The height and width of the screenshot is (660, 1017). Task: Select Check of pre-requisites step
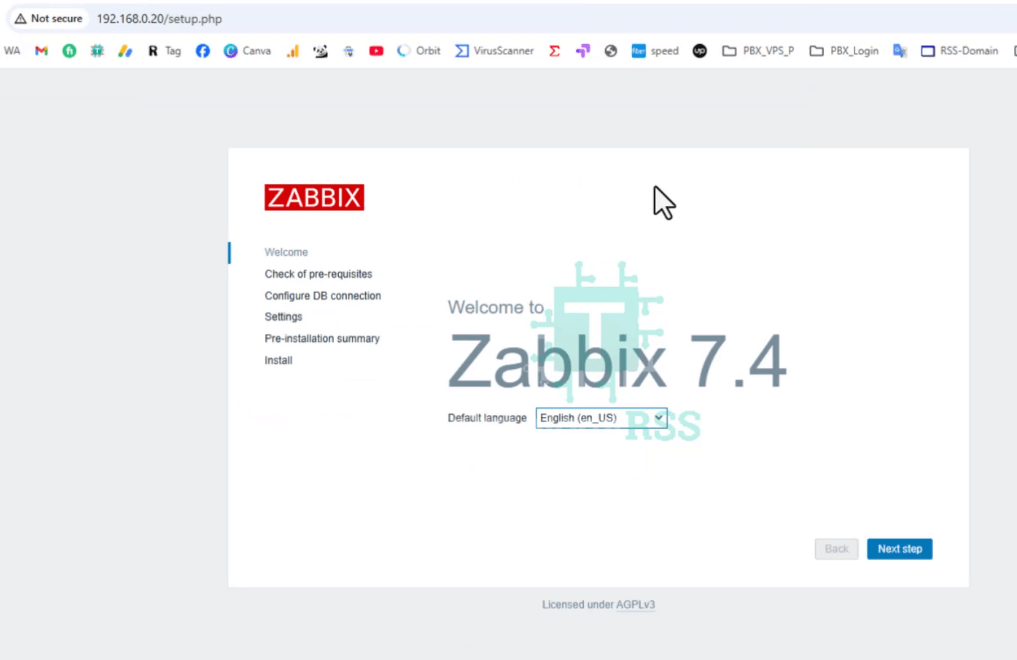tap(318, 274)
